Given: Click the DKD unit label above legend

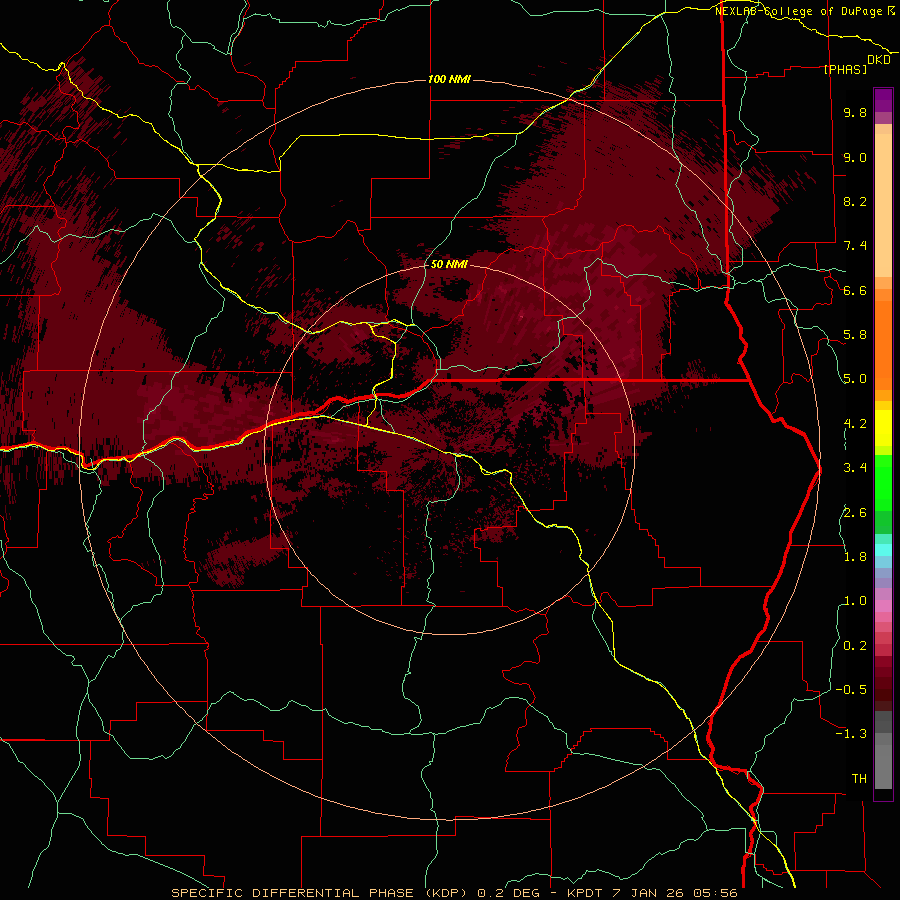Looking at the screenshot, I should [x=879, y=60].
